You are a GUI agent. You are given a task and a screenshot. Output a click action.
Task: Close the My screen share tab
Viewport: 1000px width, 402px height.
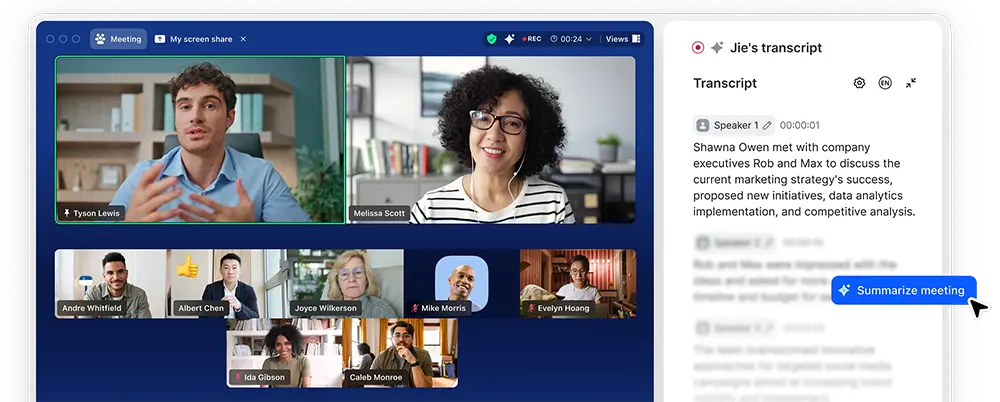tap(243, 39)
